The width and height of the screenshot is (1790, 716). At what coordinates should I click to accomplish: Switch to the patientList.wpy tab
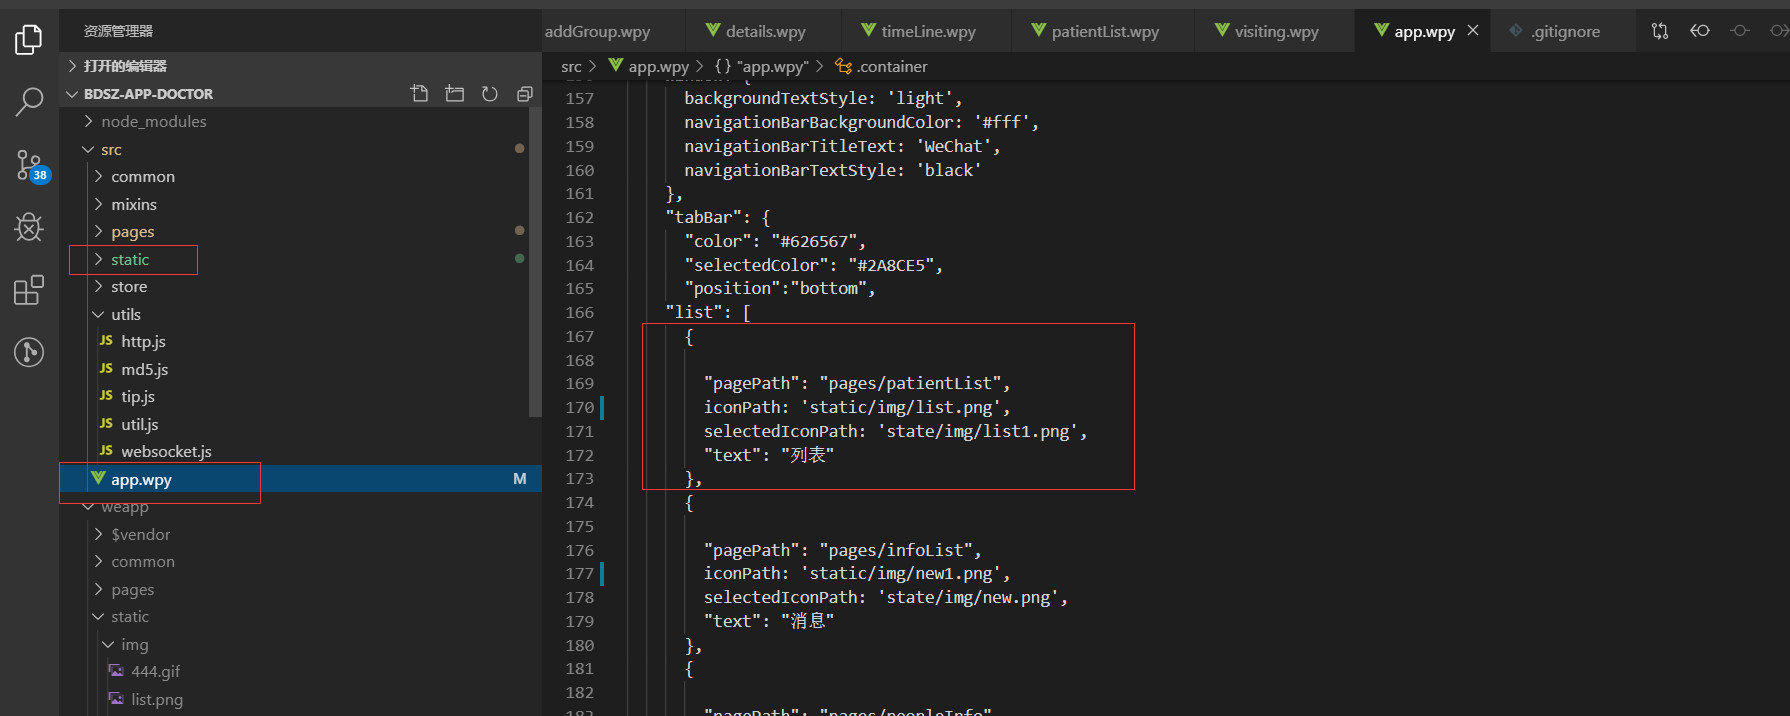[1104, 32]
